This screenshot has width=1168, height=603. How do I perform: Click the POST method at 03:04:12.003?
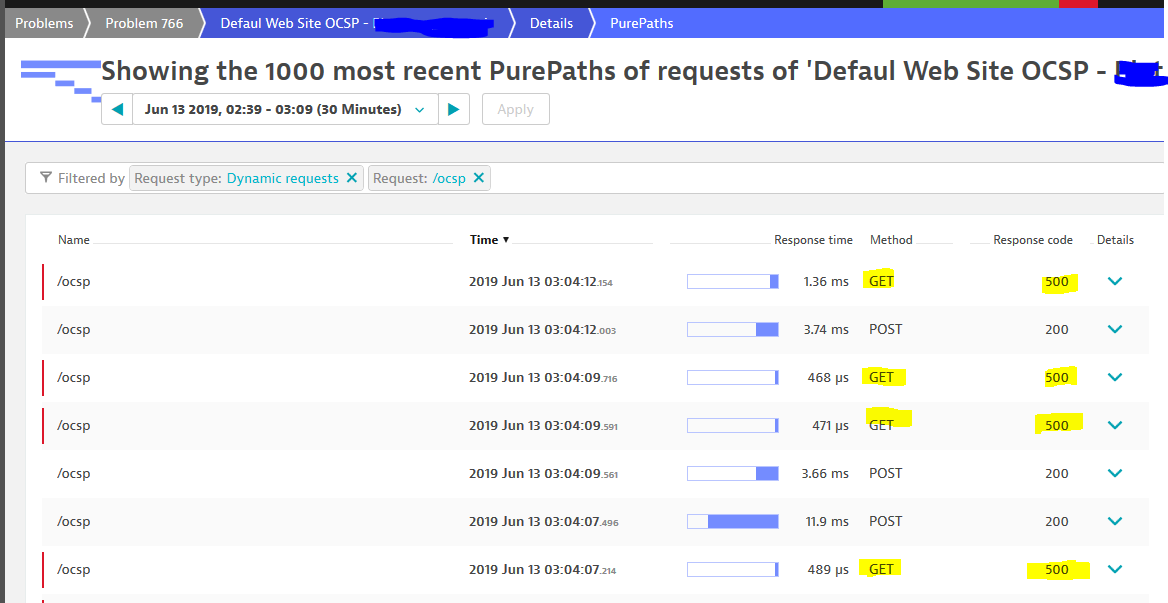coord(886,329)
